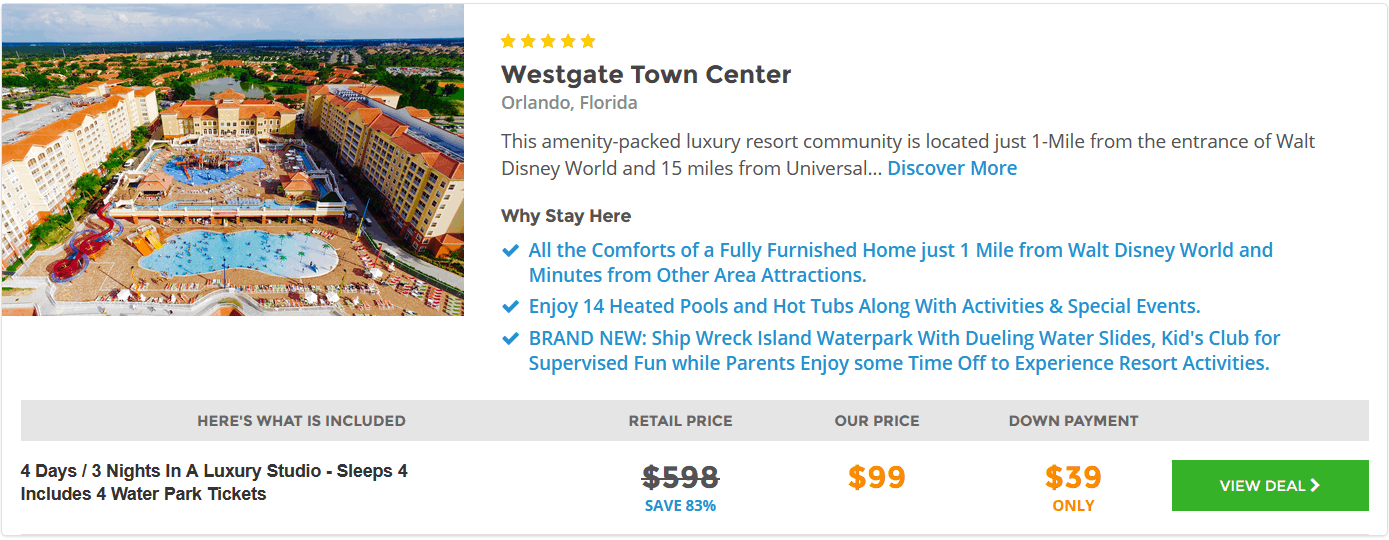
Task: Click the first gold rating star
Action: [x=508, y=41]
